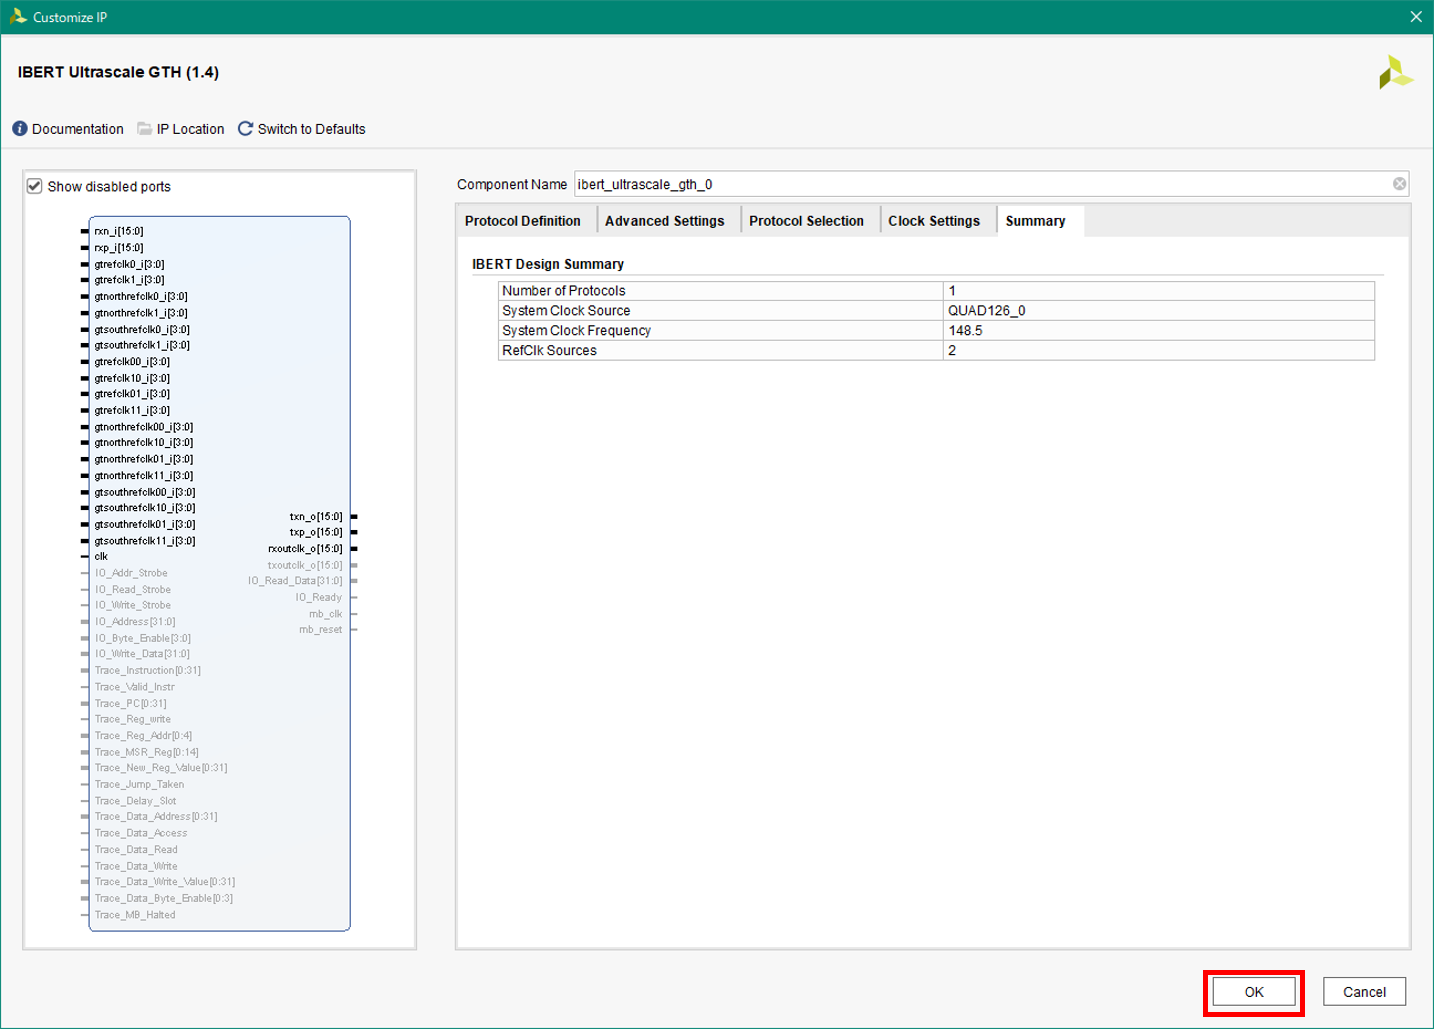The height and width of the screenshot is (1029, 1434).
Task: Select the rxn_i[15:0] port
Action: [119, 231]
